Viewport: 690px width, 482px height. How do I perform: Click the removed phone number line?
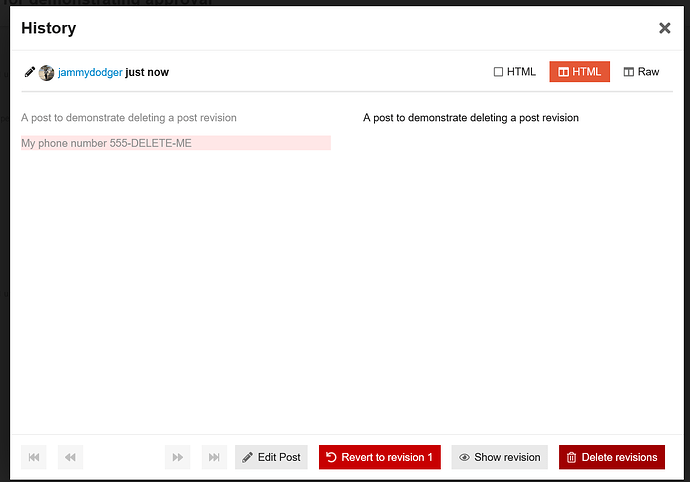176,143
